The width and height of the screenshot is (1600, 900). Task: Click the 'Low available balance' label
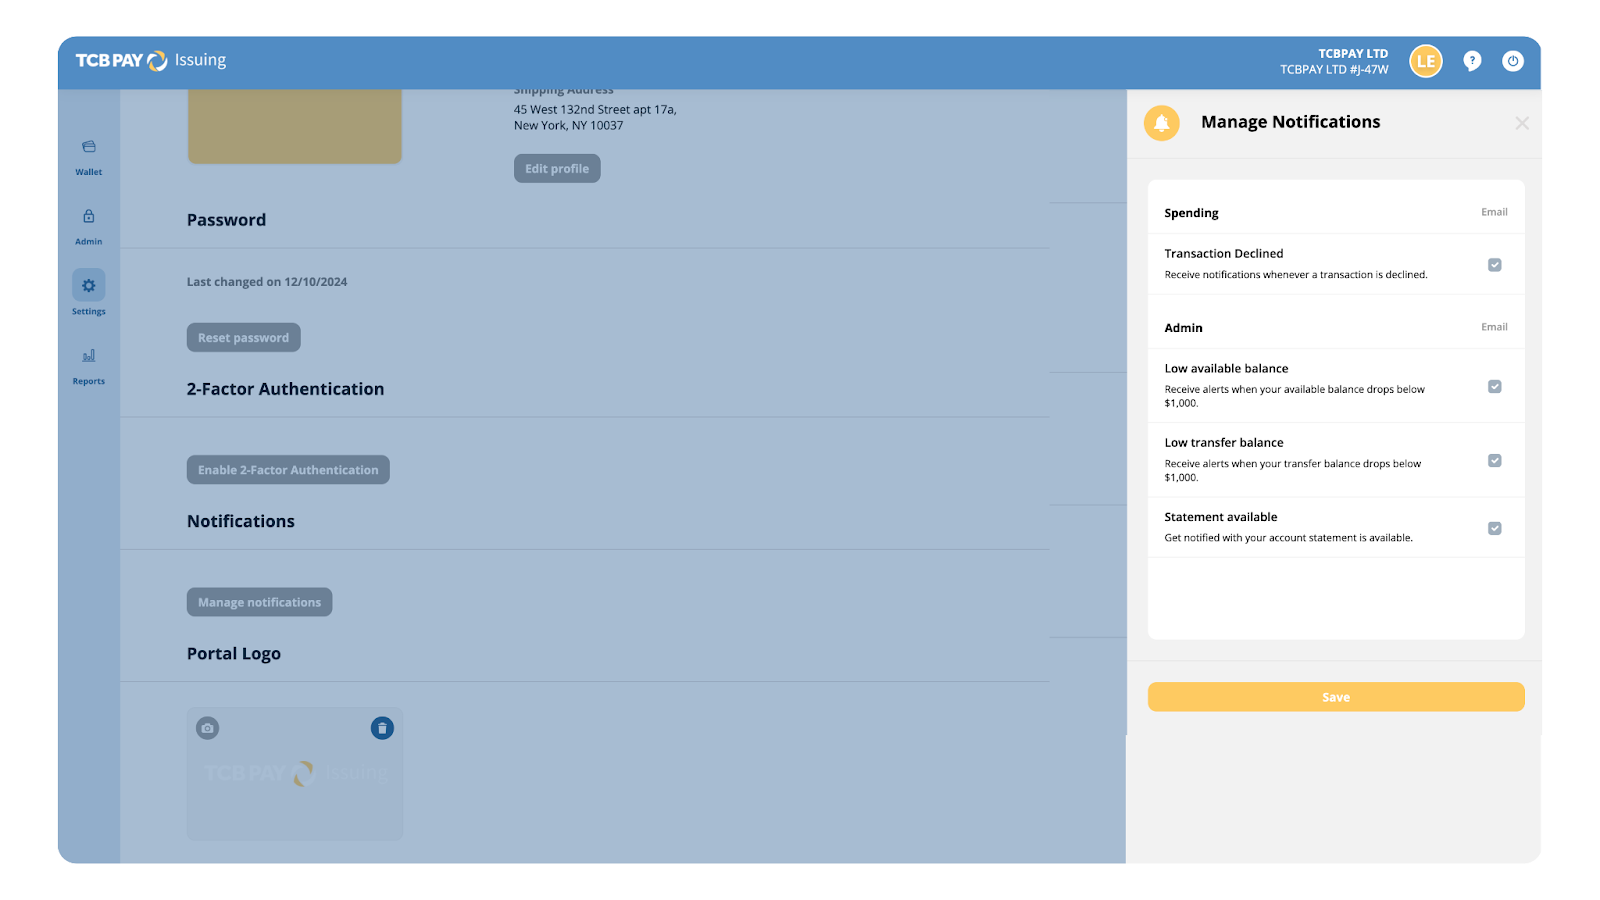pyautogui.click(x=1226, y=369)
